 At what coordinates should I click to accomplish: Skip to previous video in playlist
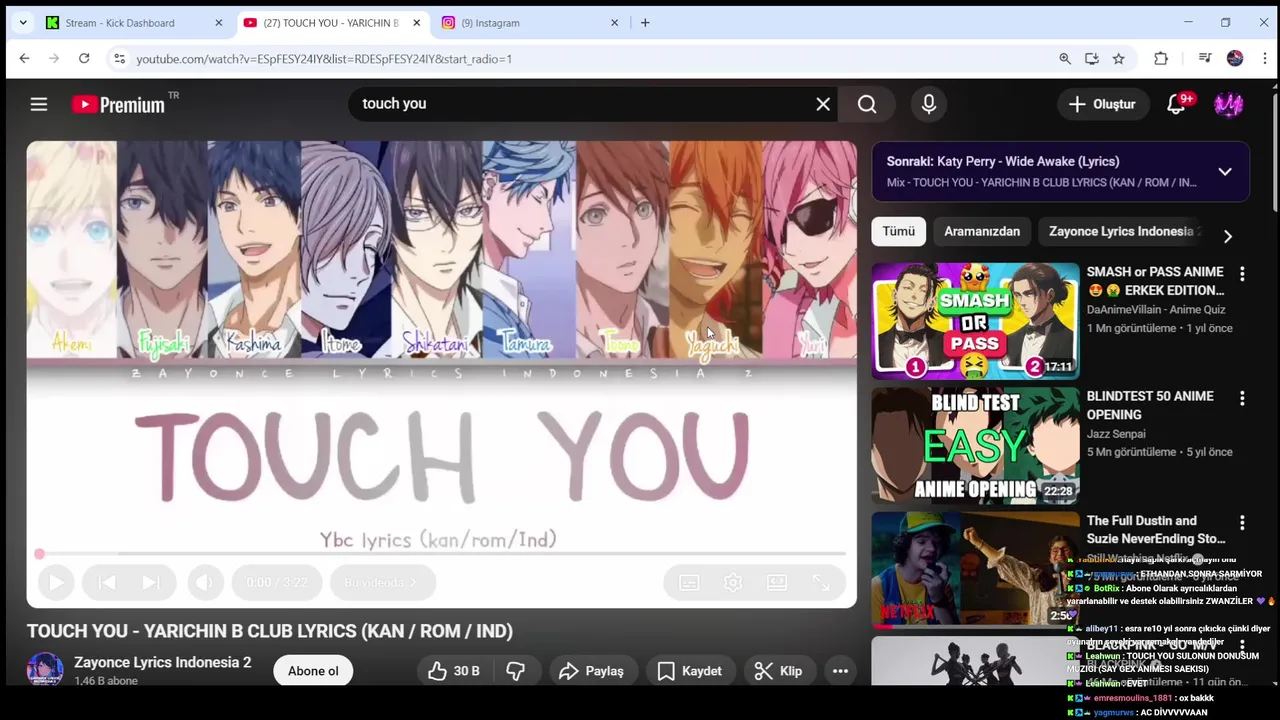coord(107,582)
